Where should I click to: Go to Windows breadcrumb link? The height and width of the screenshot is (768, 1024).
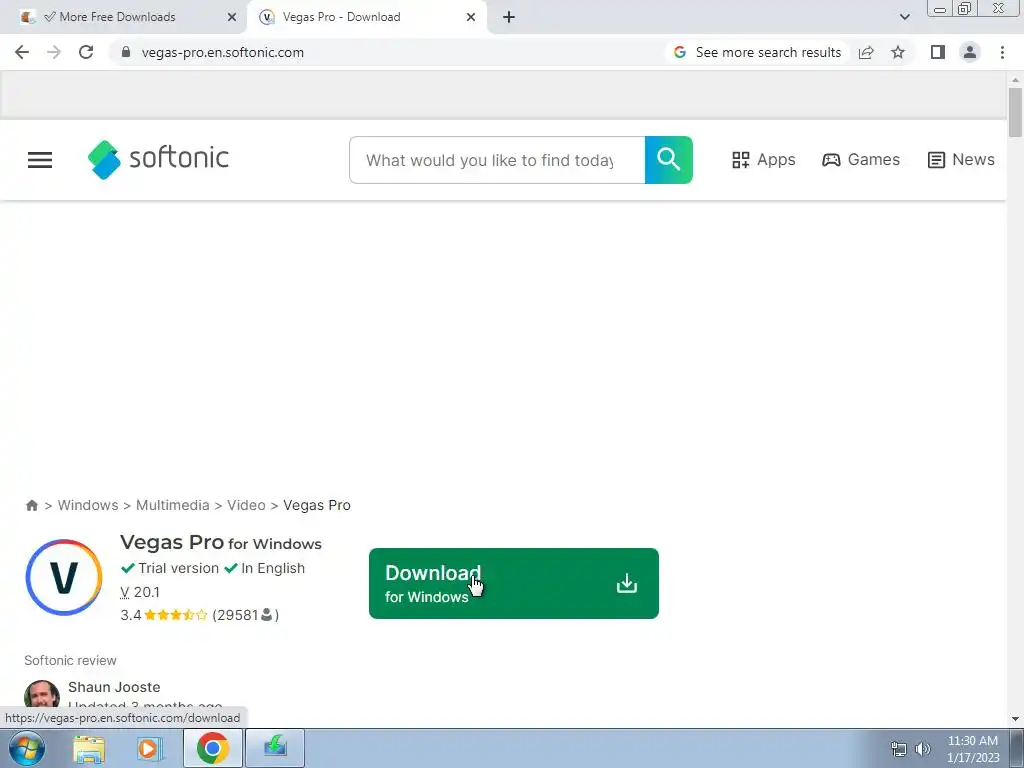(88, 505)
